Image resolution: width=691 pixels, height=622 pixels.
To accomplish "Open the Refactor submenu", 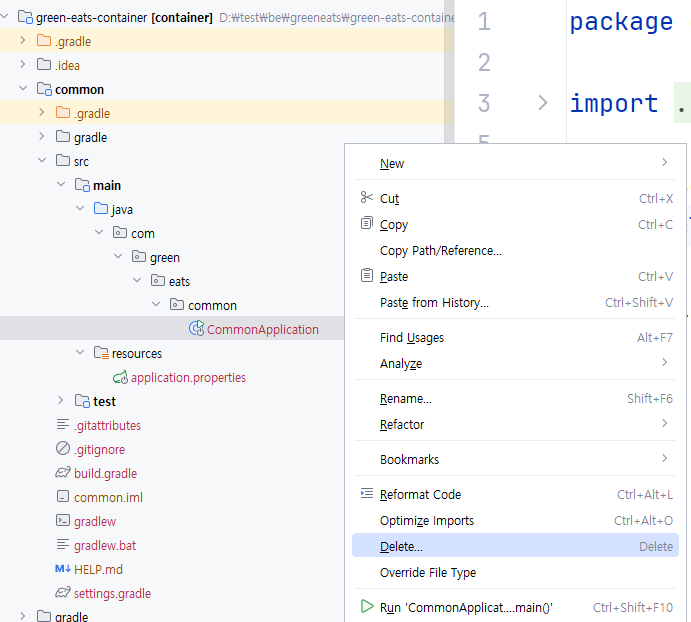I will click(515, 425).
